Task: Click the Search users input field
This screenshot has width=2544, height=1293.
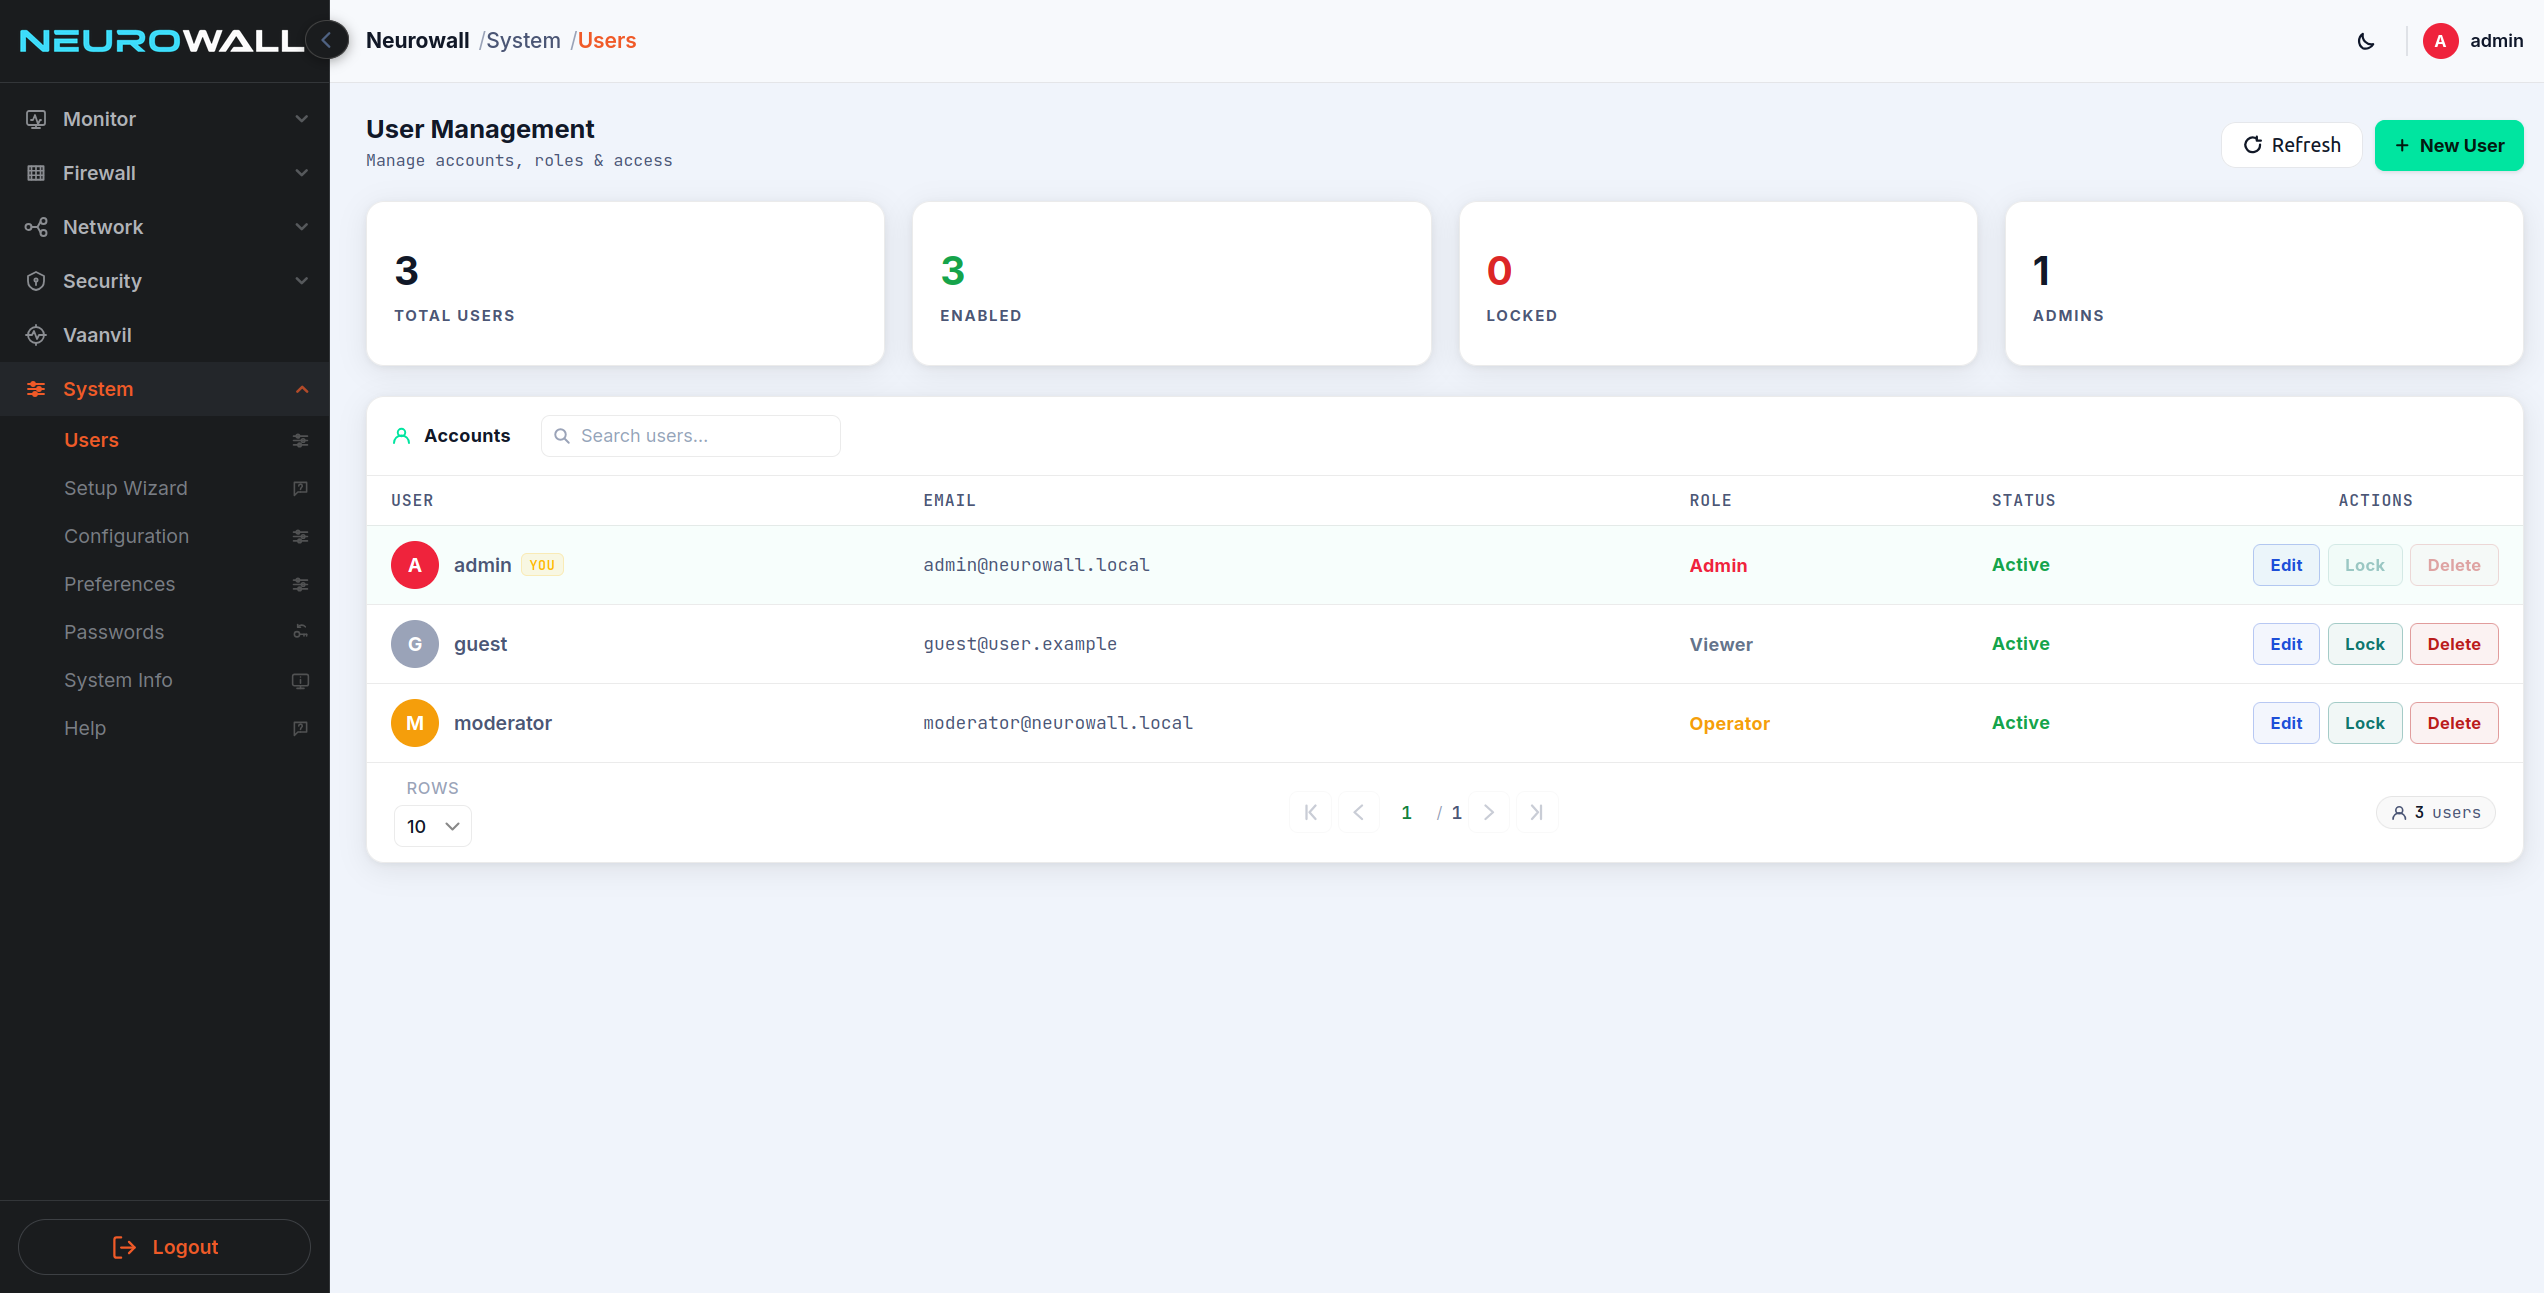Action: click(691, 436)
